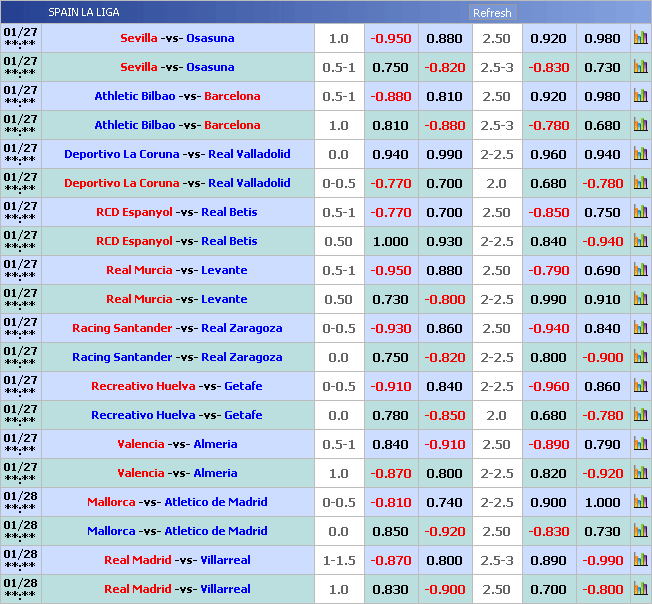The height and width of the screenshot is (604, 652).
Task: Open chart icon for Deportivo-Valladolid 0.0 handicap row
Action: [640, 154]
